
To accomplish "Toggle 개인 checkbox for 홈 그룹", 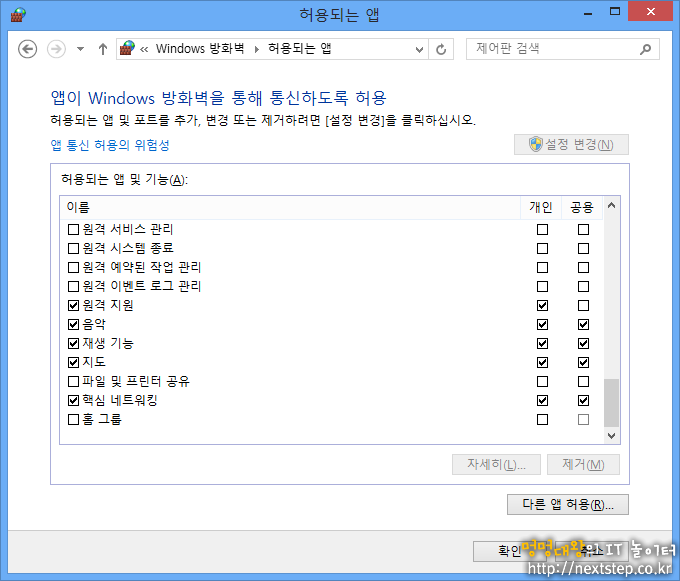I will [x=542, y=420].
